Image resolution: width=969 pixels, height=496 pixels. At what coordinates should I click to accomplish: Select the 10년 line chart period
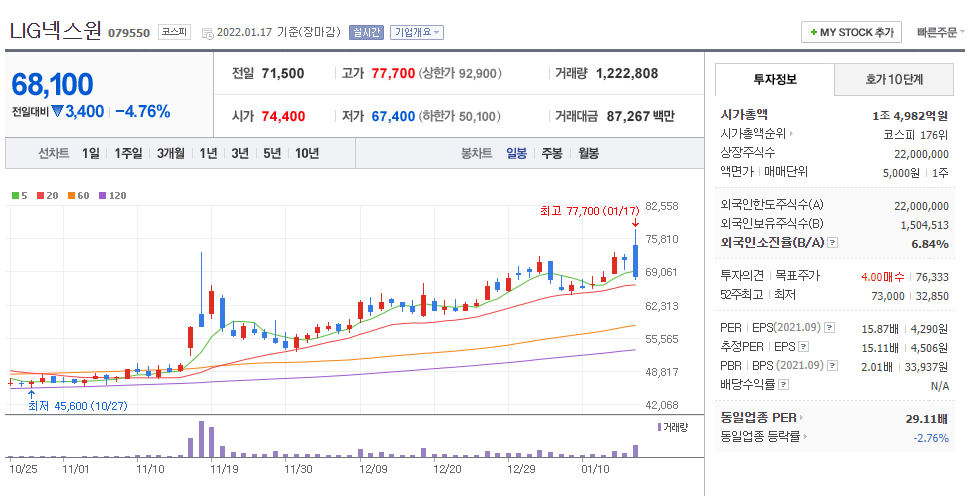307,153
